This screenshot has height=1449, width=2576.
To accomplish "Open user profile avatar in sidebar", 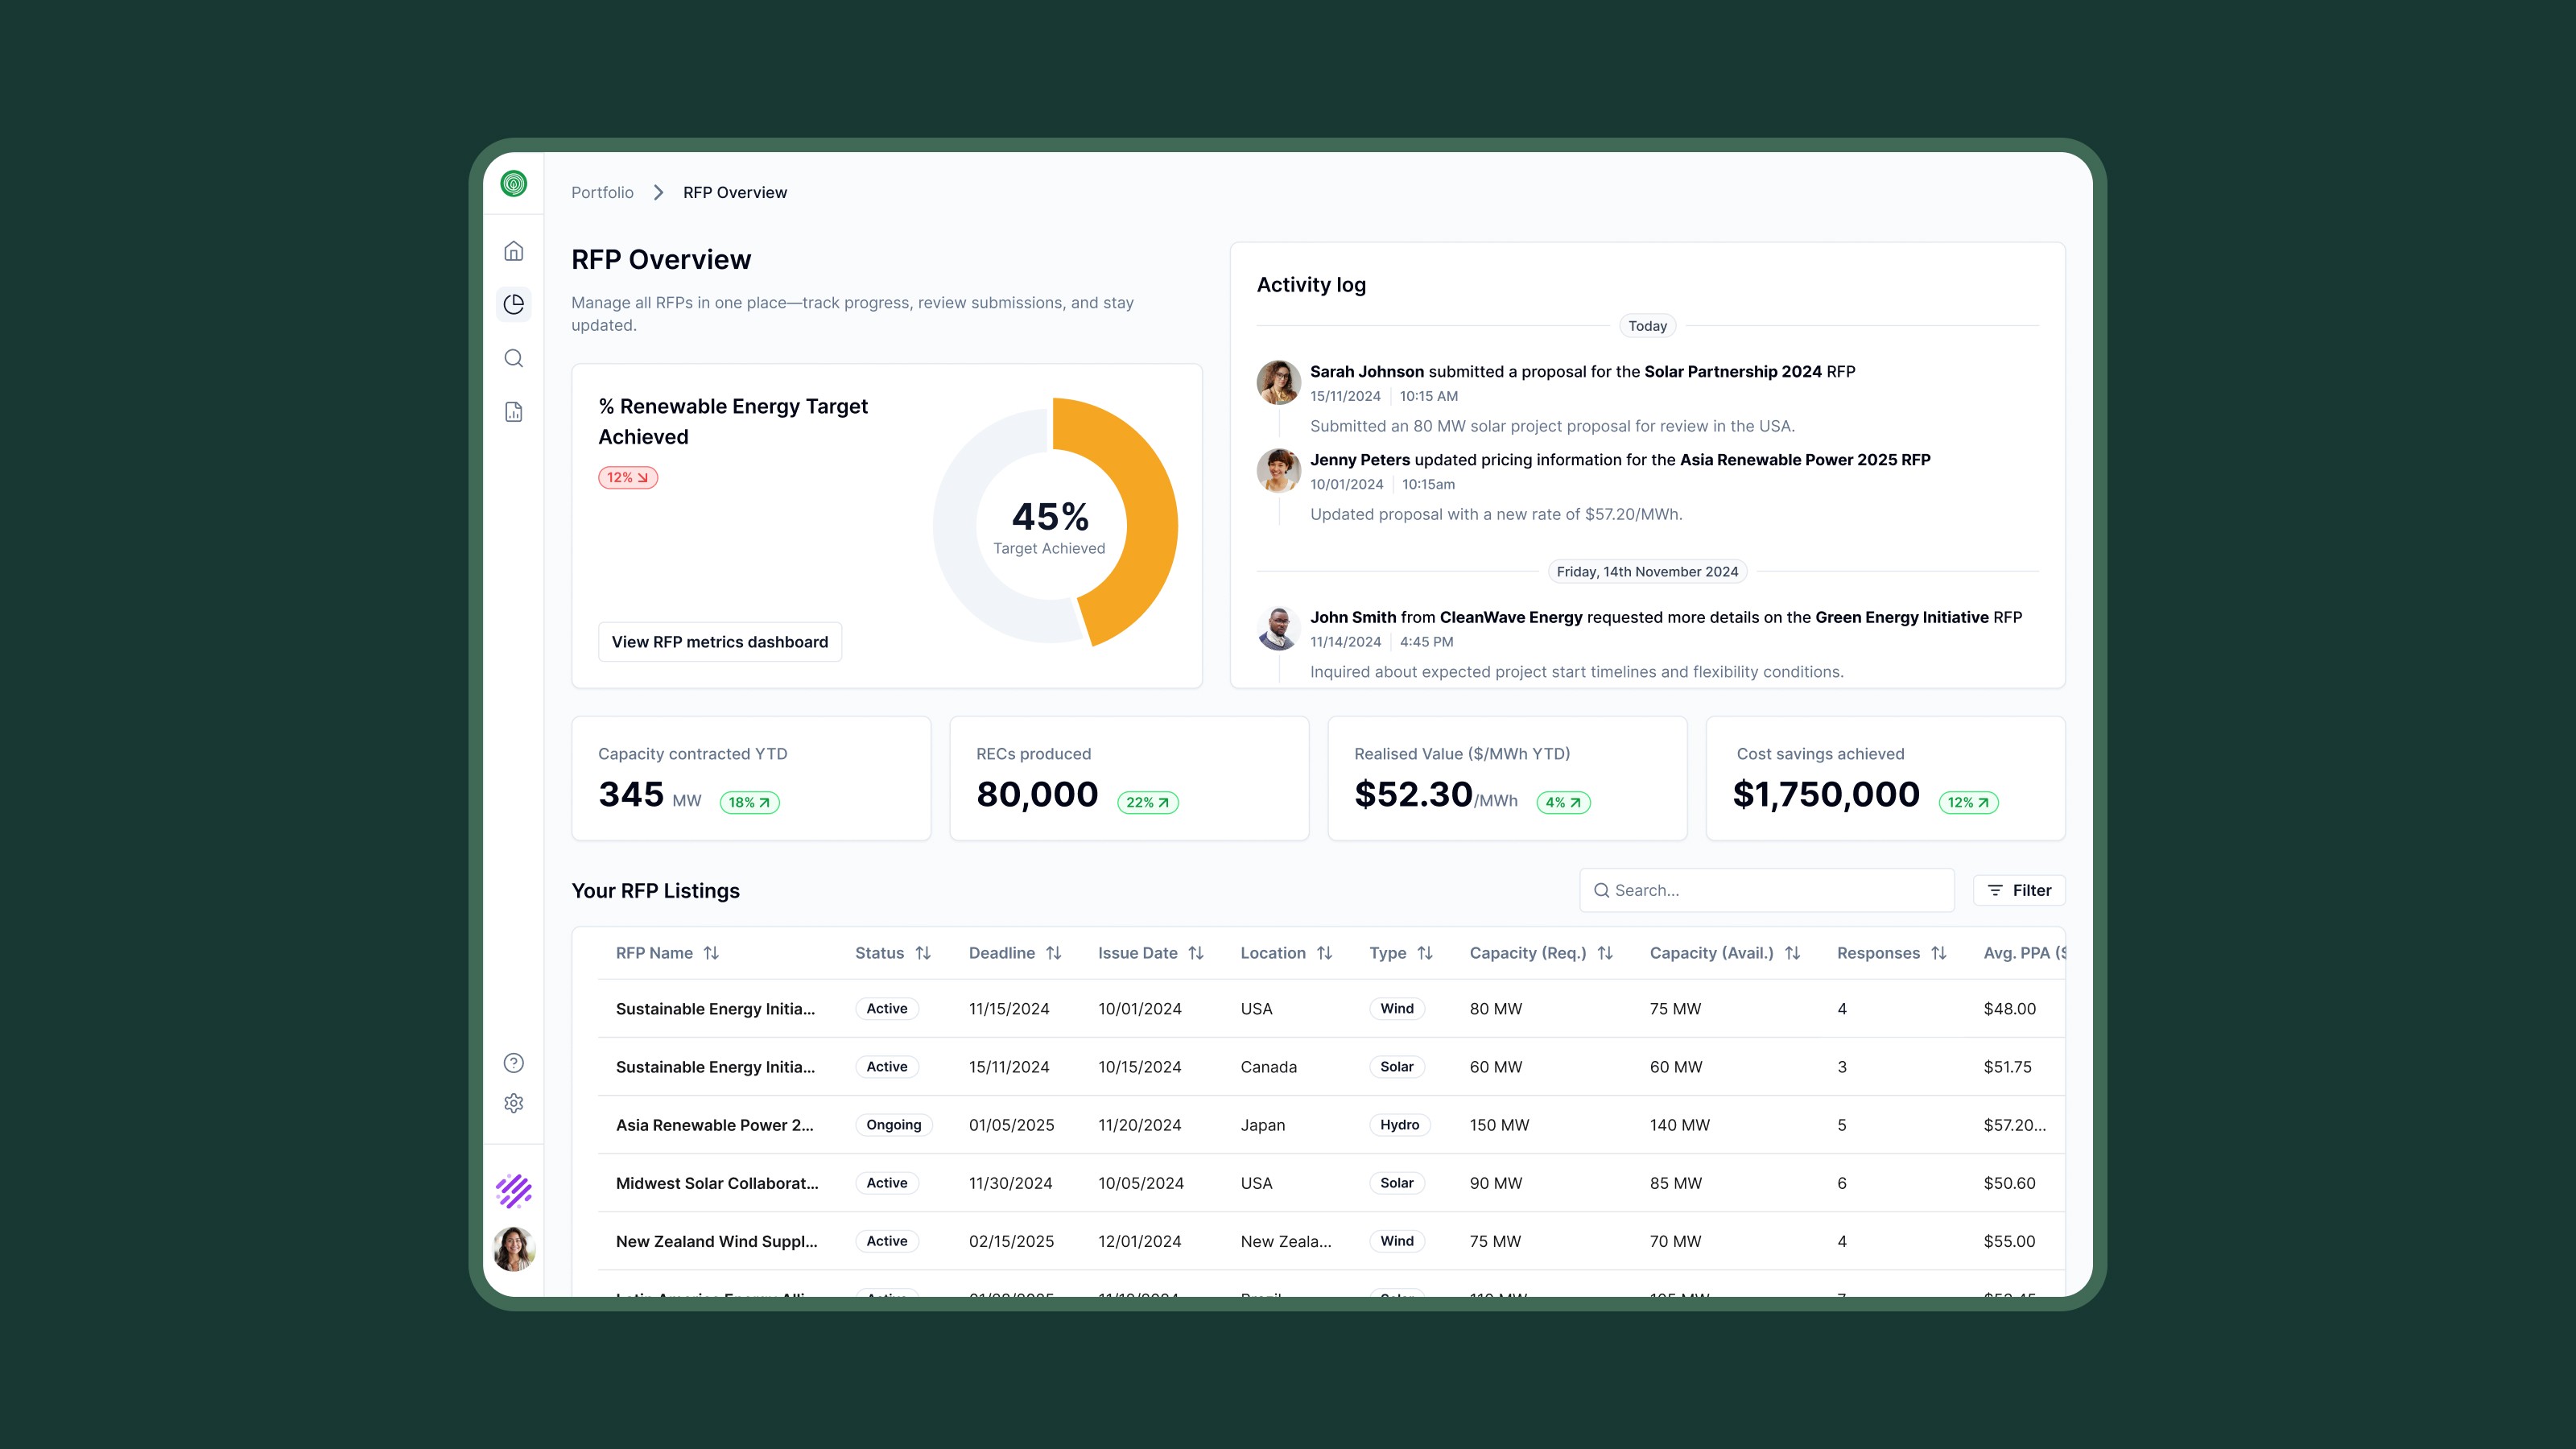I will click(x=513, y=1249).
